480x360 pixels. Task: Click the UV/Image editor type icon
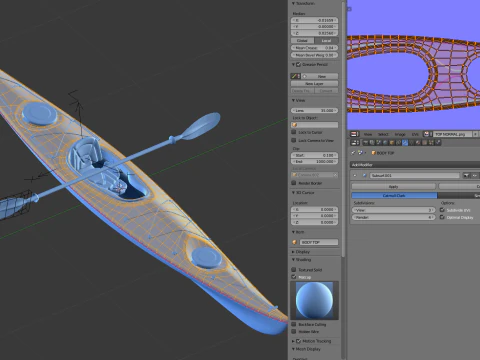point(355,134)
